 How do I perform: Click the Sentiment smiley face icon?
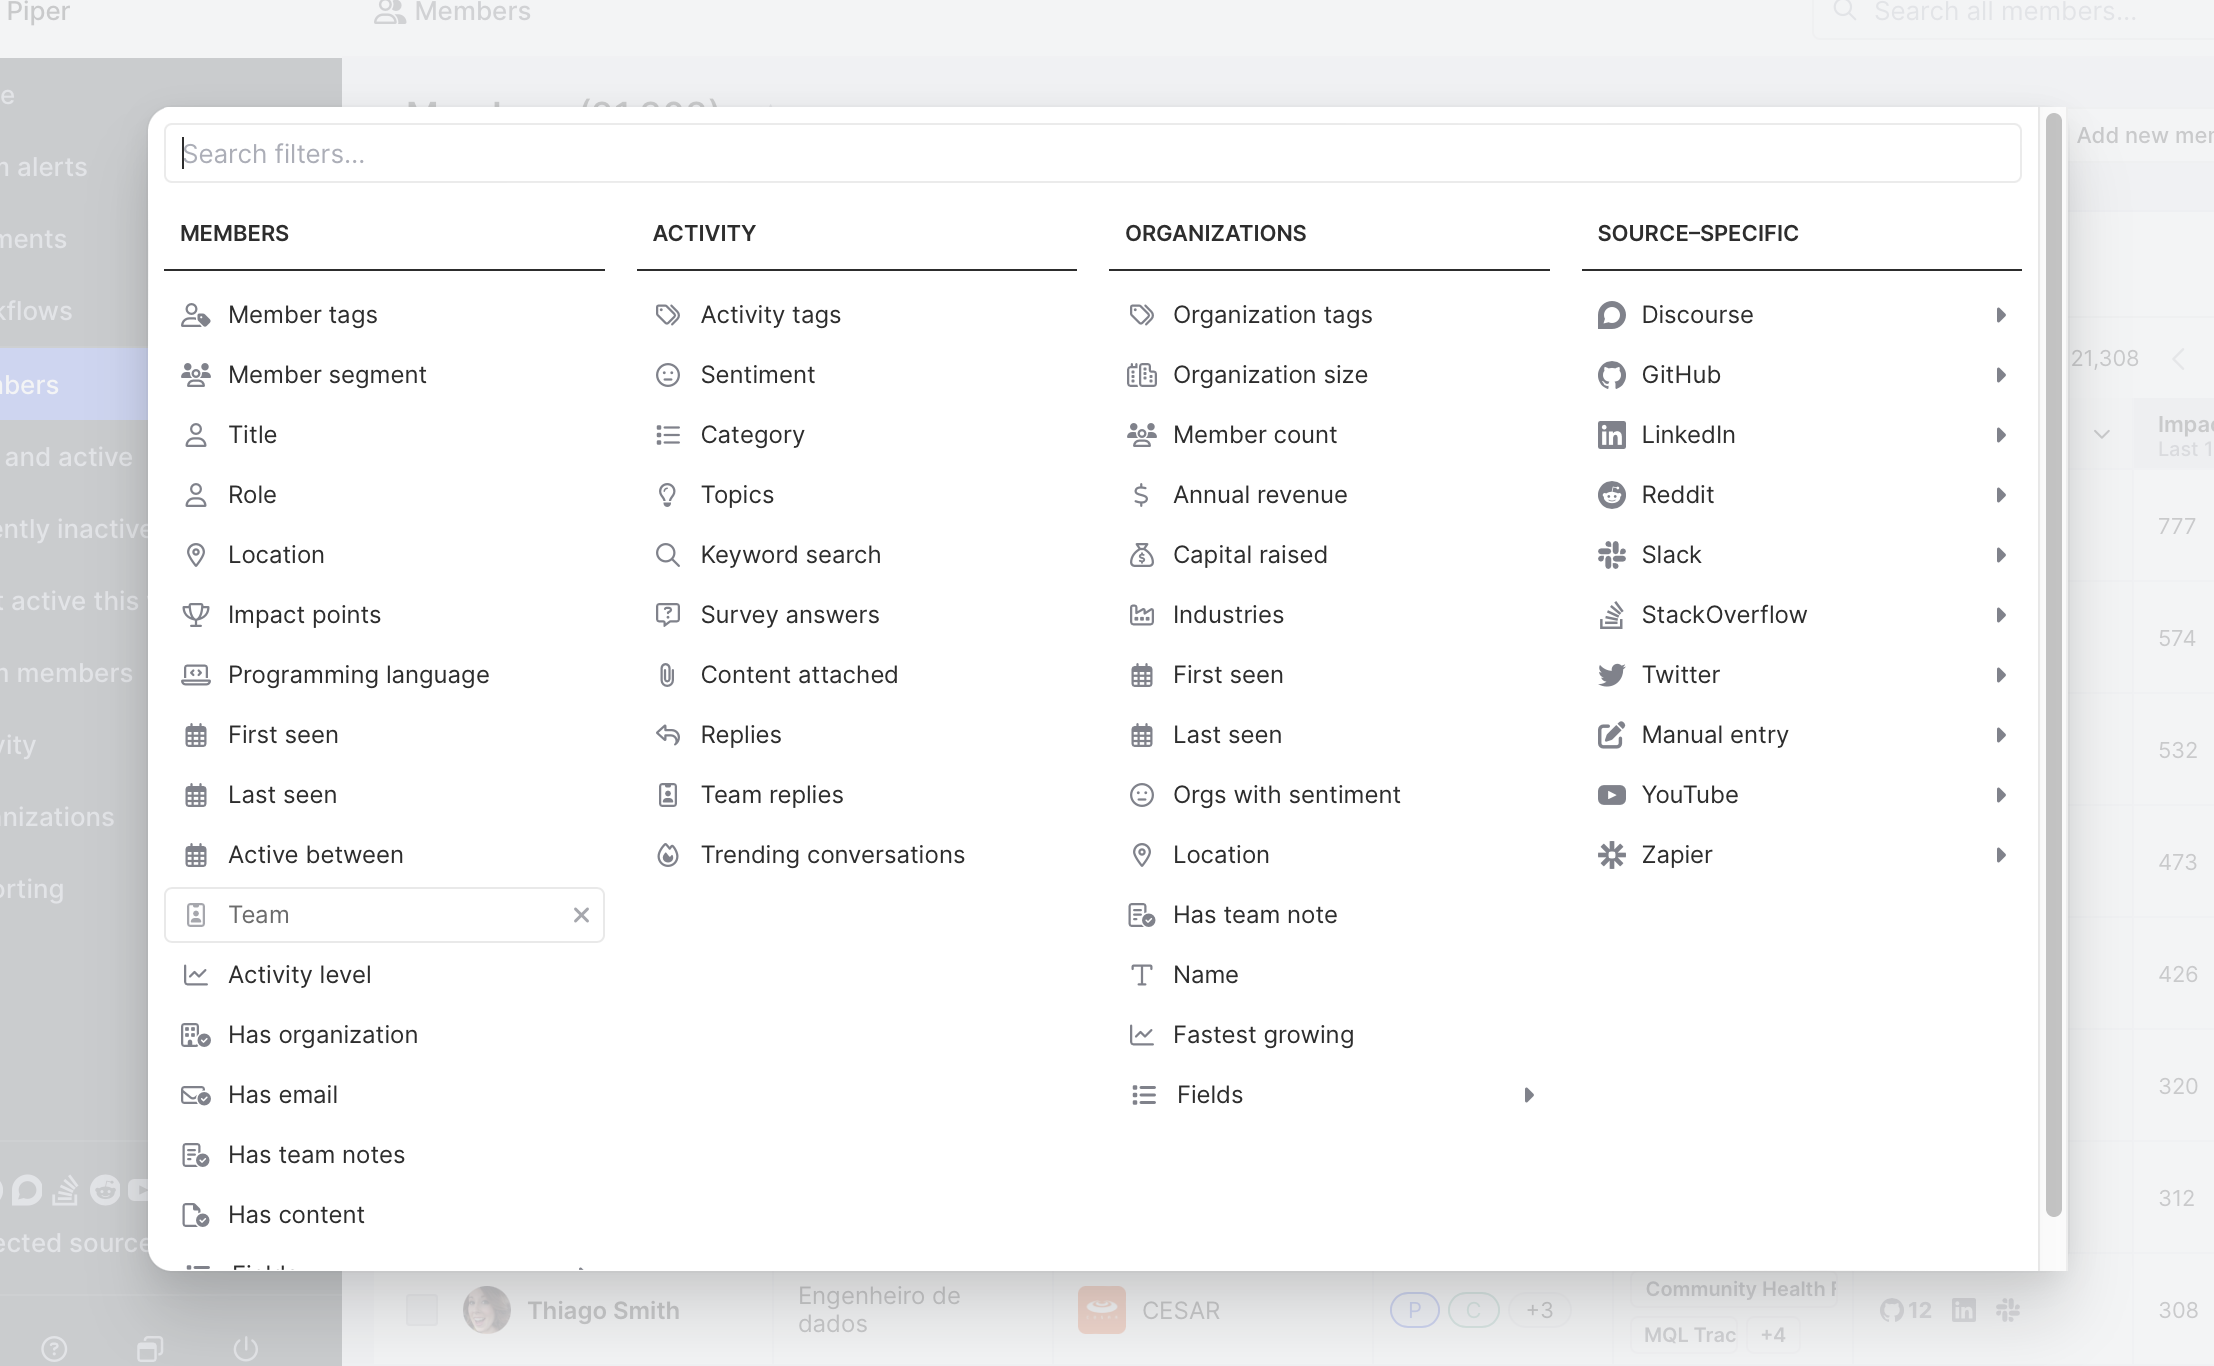pyautogui.click(x=667, y=375)
